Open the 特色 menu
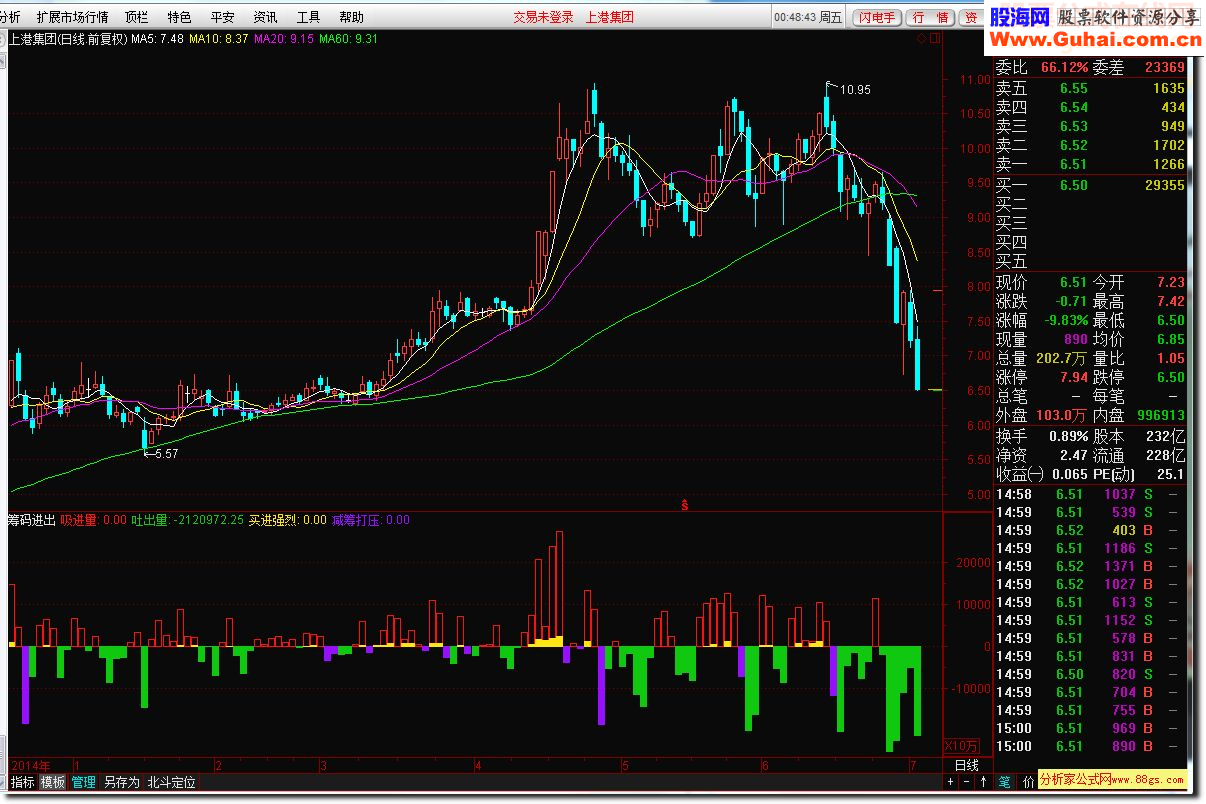This screenshot has height=804, width=1206. click(x=179, y=17)
